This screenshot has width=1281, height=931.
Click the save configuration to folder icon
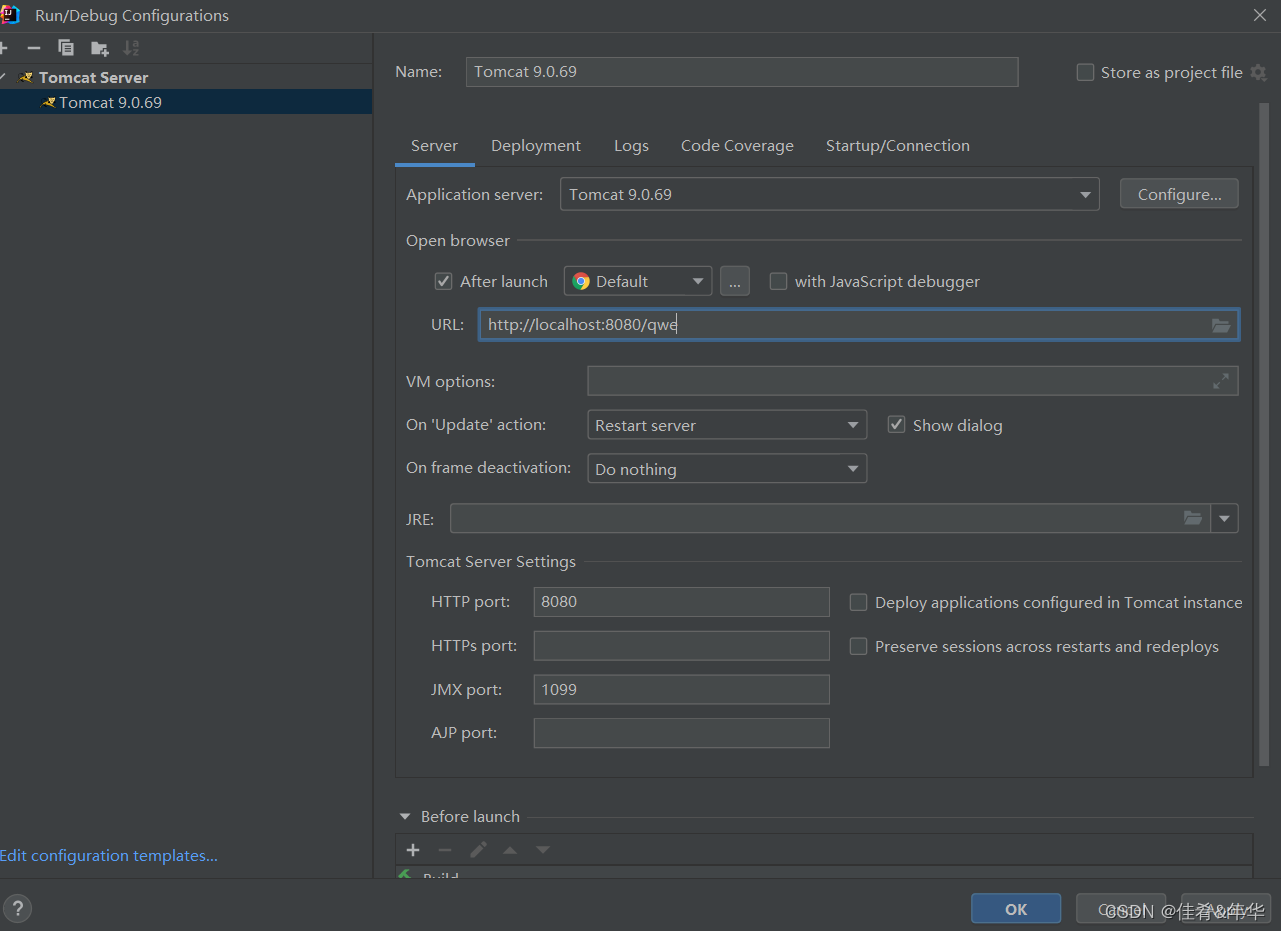coord(99,48)
